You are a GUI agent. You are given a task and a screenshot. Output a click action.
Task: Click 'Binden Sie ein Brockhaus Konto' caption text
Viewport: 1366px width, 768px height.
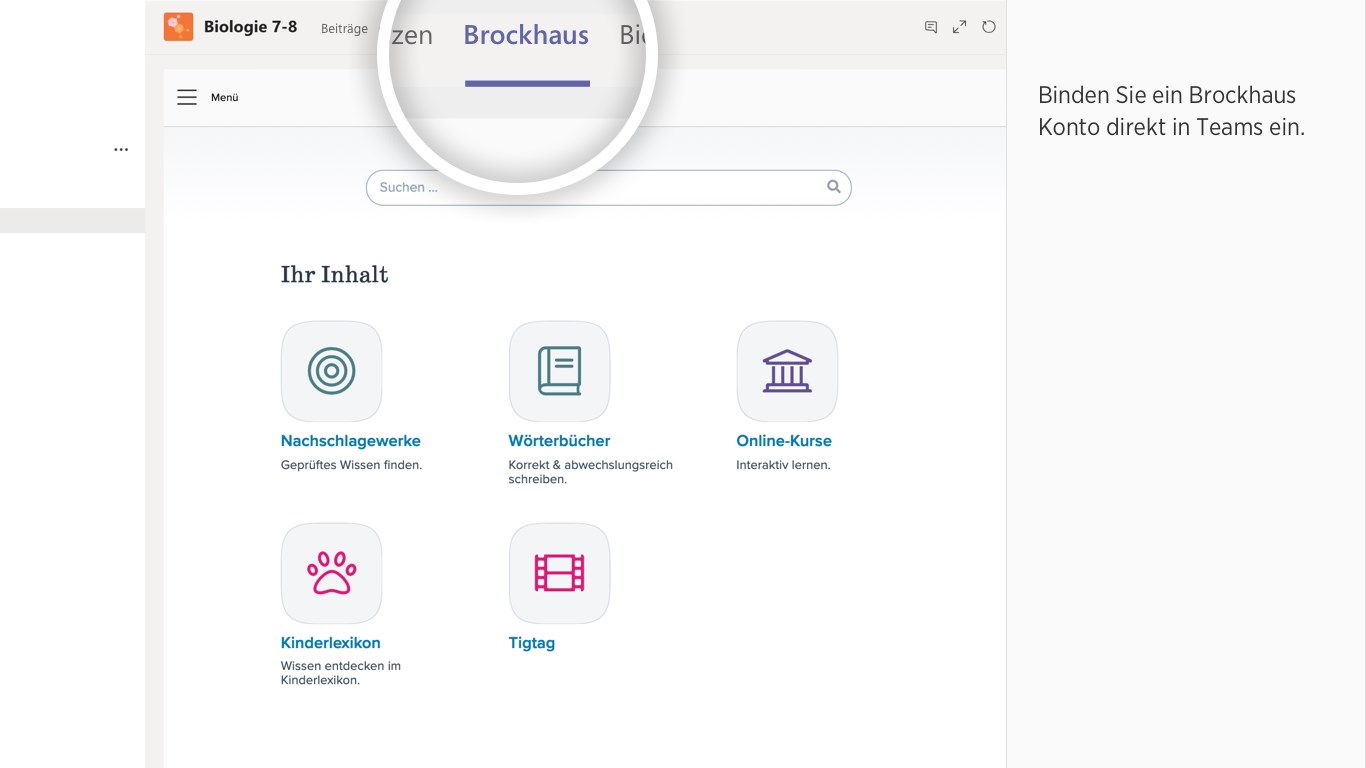click(x=1171, y=111)
